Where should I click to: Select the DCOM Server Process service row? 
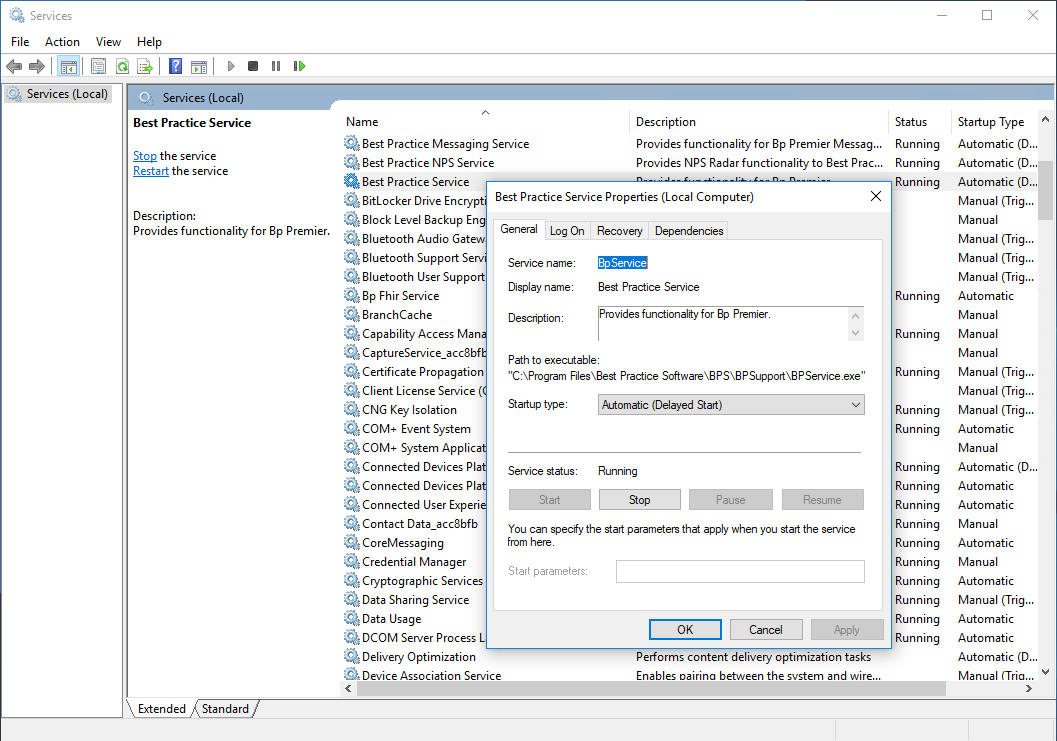[423, 637]
